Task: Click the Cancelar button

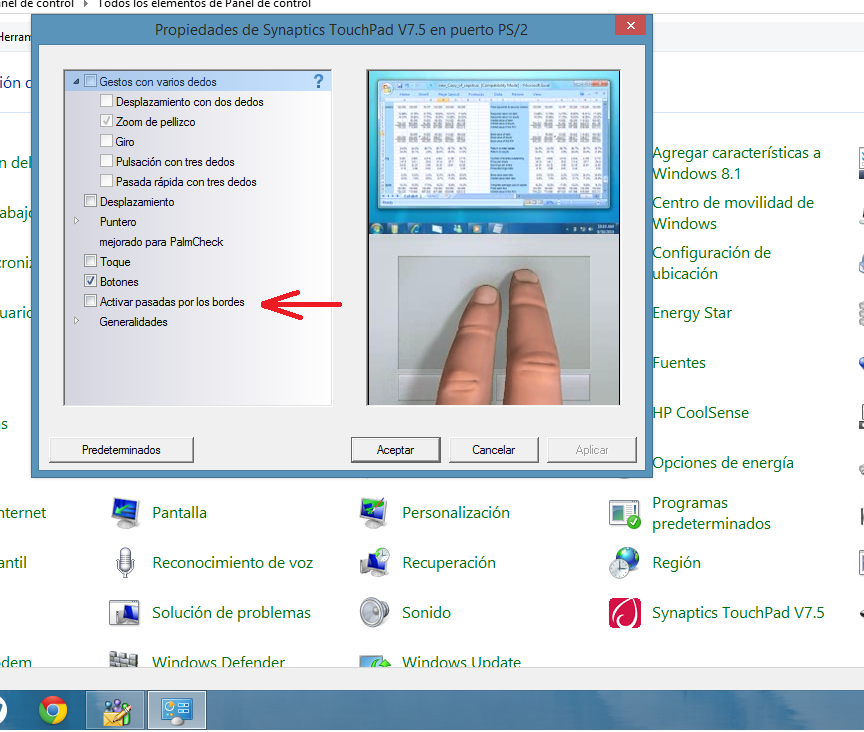Action: (x=494, y=450)
